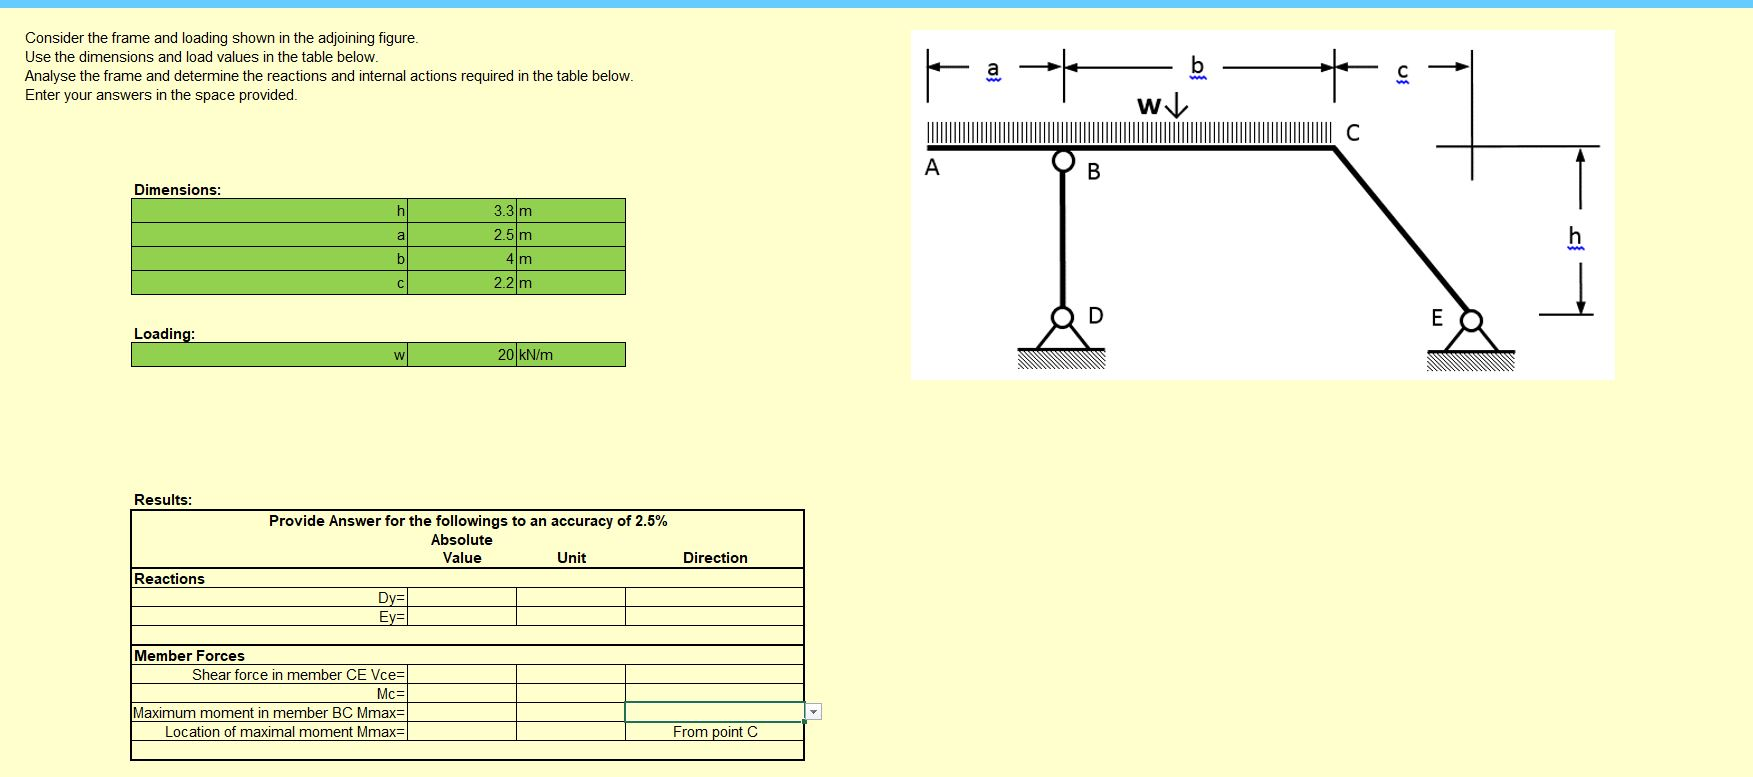The height and width of the screenshot is (777, 1753).
Task: Select the Vce shear force value cell
Action: tap(462, 674)
